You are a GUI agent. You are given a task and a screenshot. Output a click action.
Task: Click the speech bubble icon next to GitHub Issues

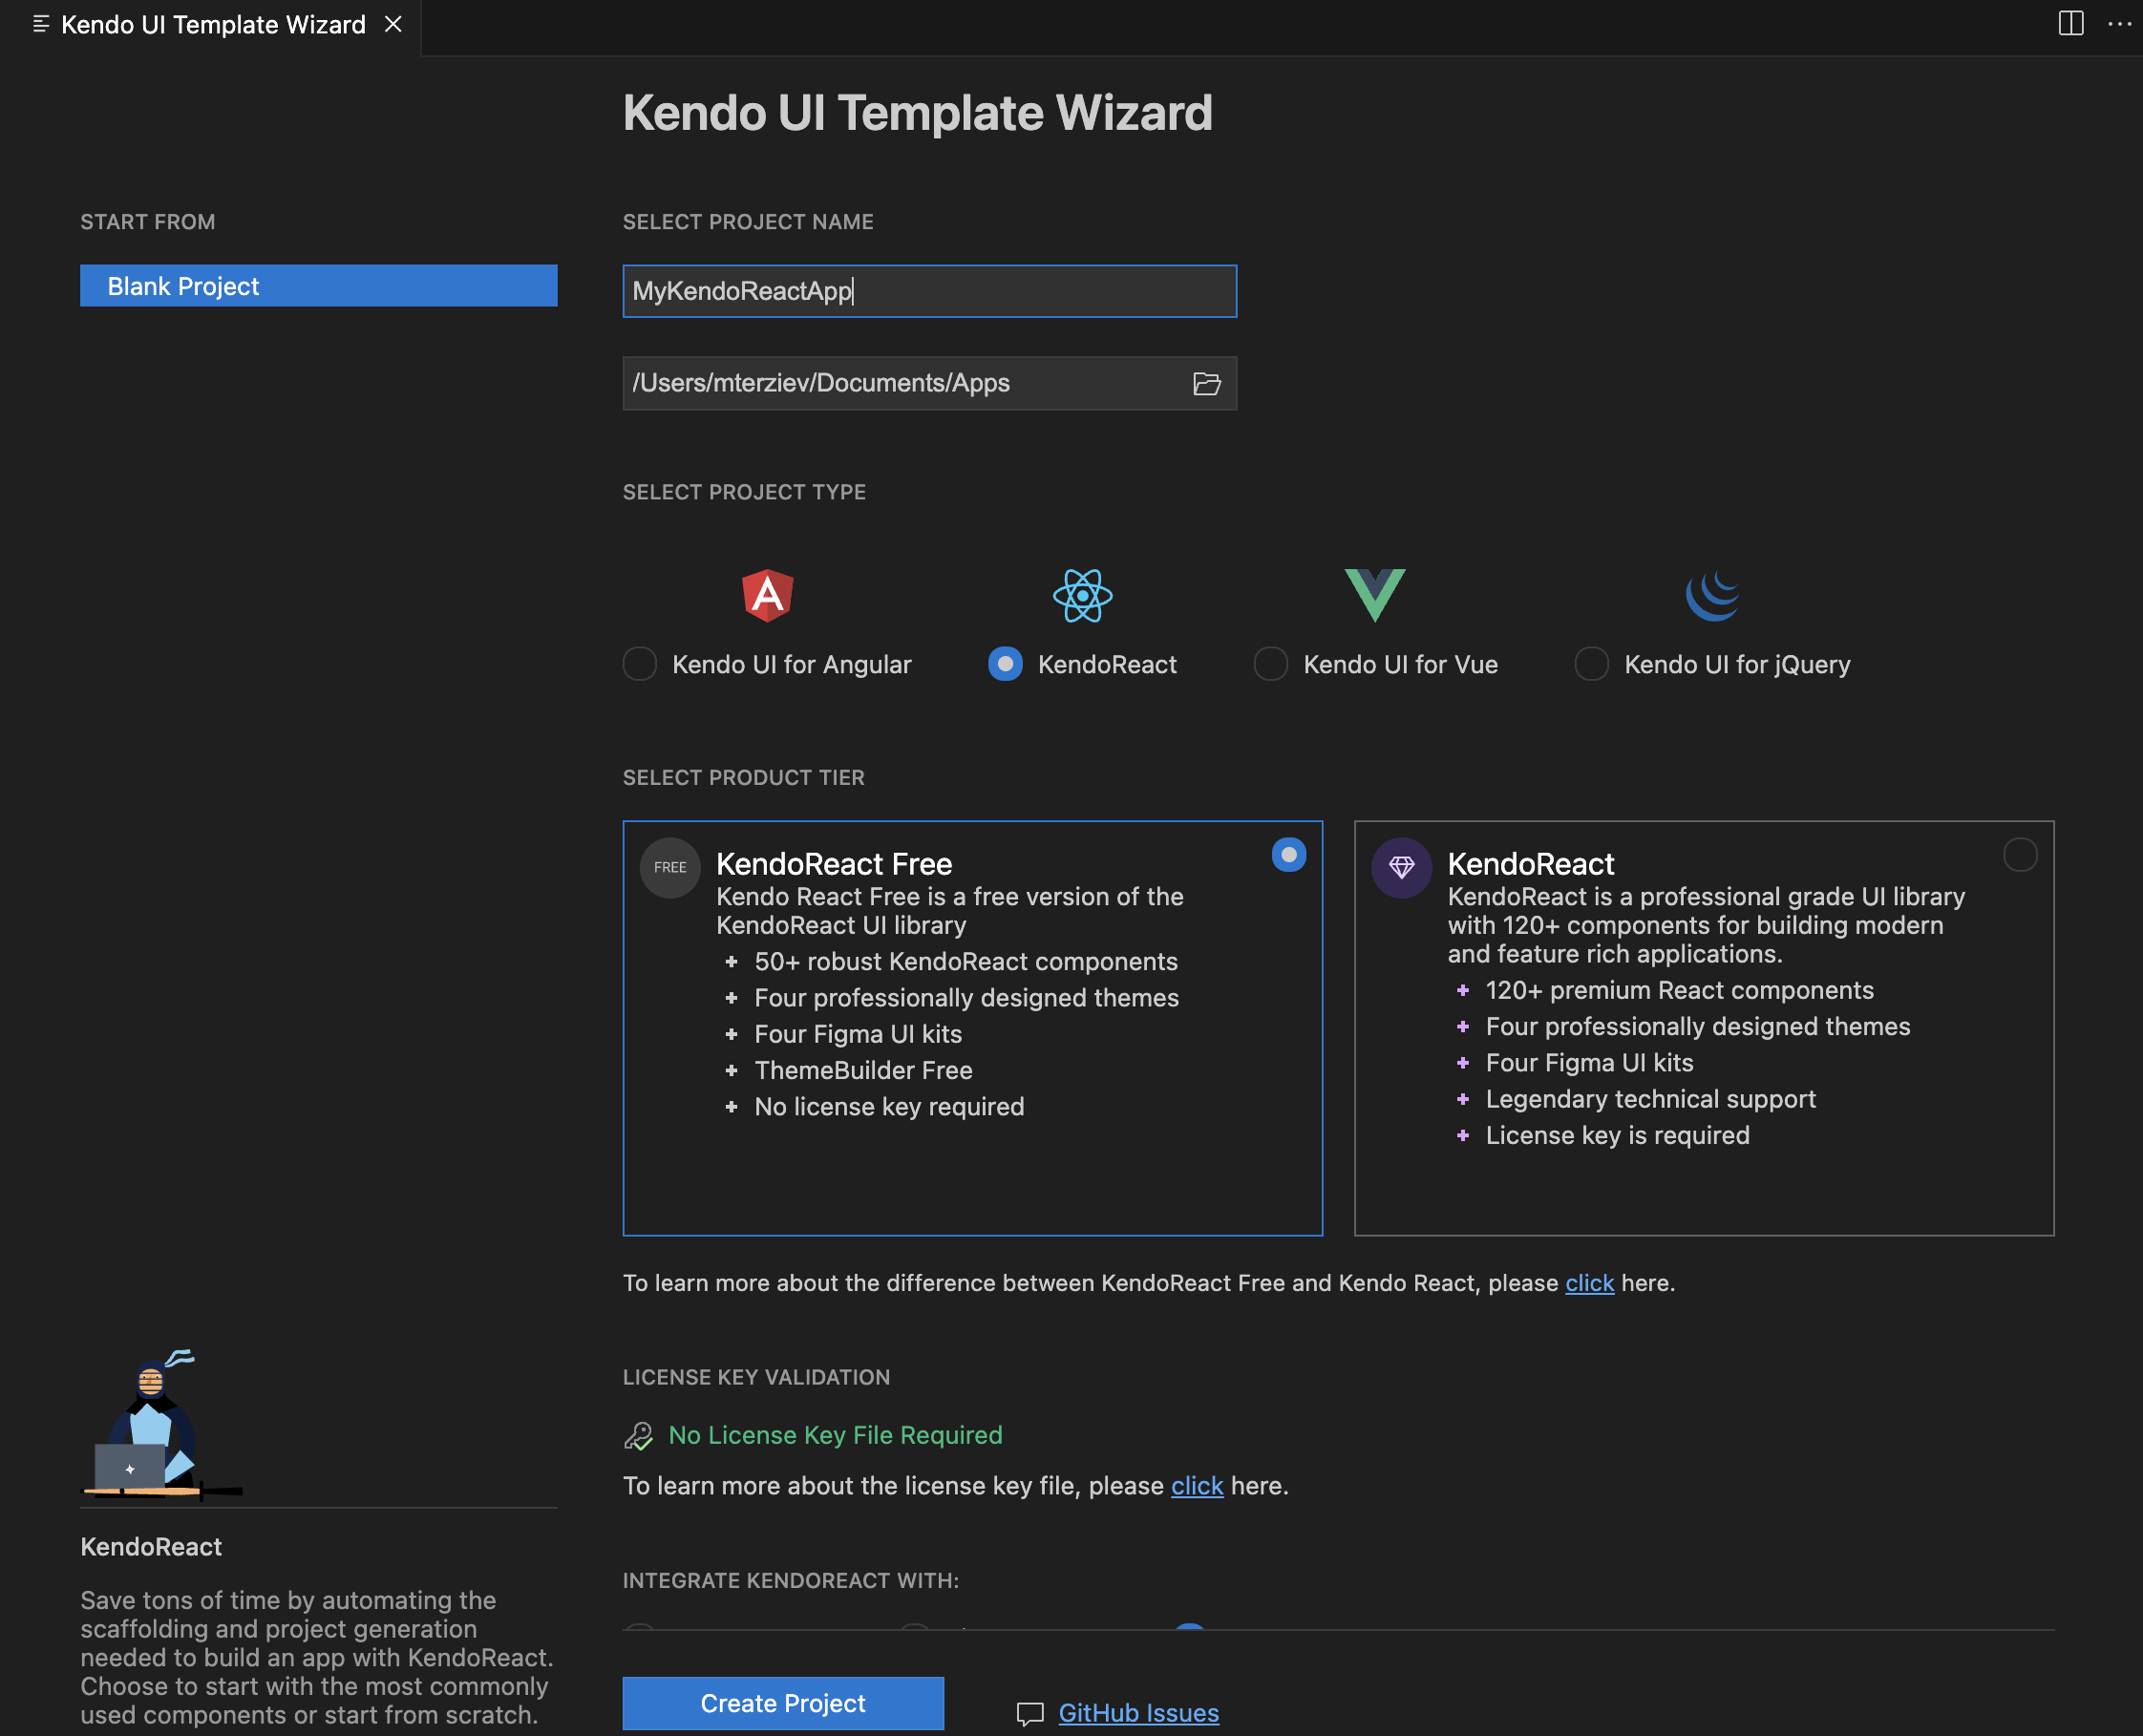[1029, 1712]
